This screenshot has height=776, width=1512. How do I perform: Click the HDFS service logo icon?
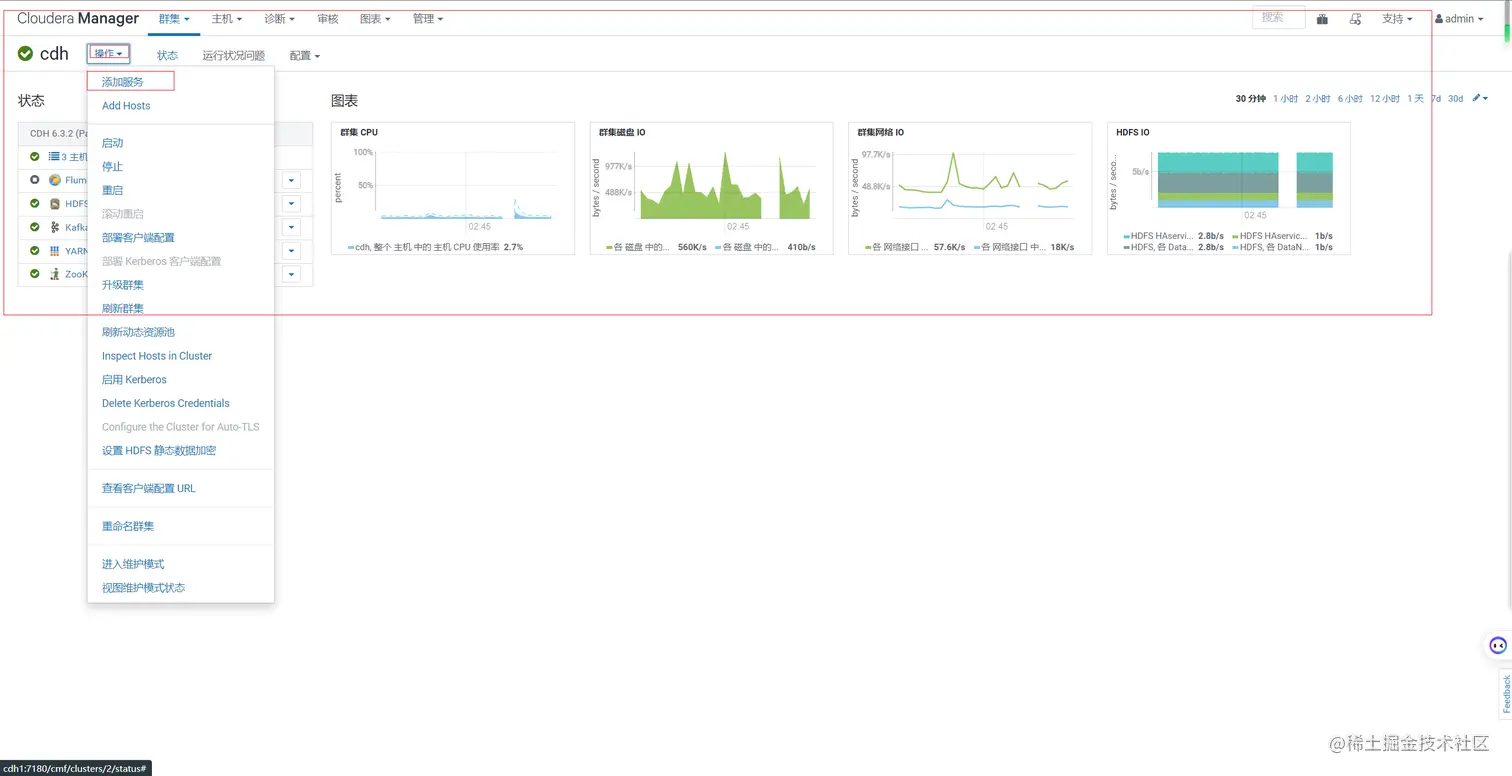[55, 204]
